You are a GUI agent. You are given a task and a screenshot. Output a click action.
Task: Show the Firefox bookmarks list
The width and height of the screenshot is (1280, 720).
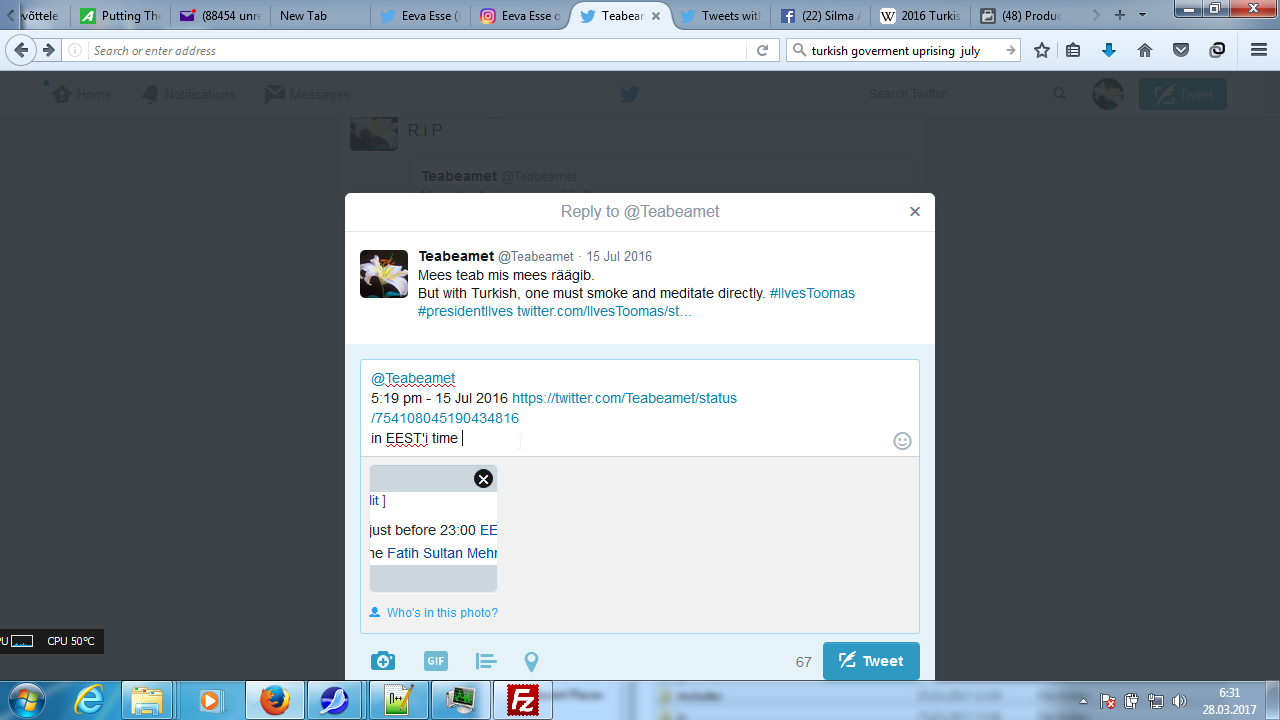pyautogui.click(x=1073, y=50)
